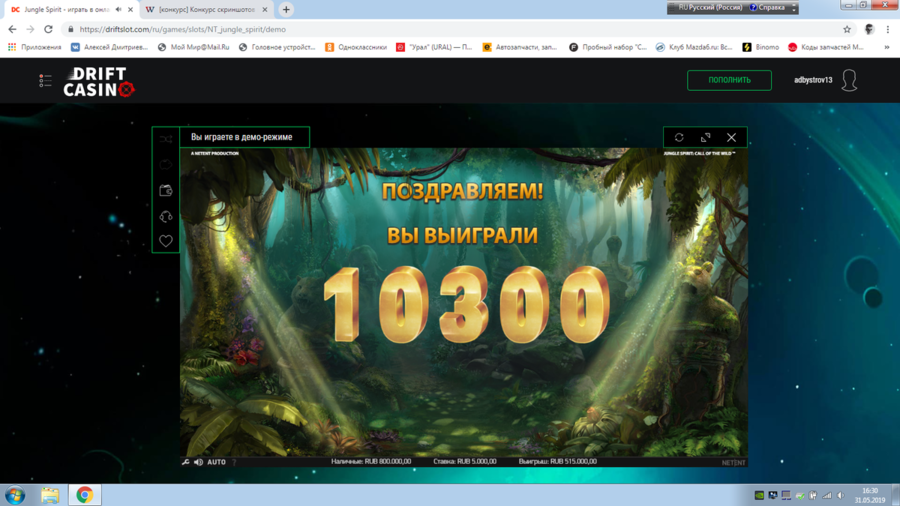Click the random game shuffle icon
The height and width of the screenshot is (506, 900).
pos(166,139)
